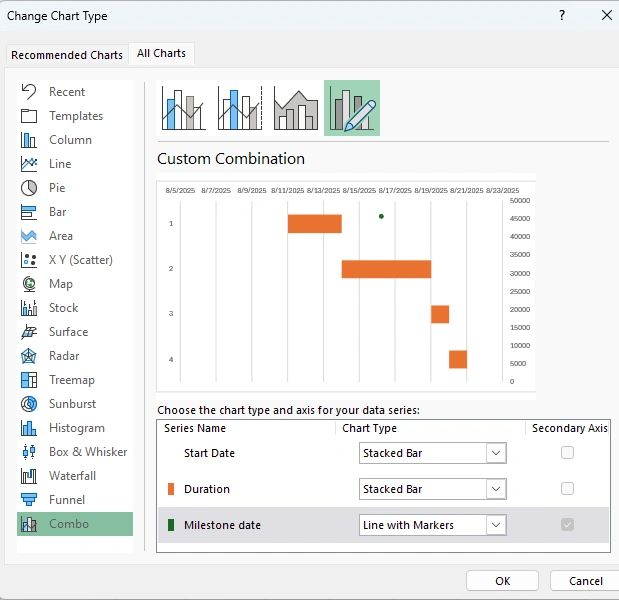Click the orange Duration series color swatch
Image resolution: width=619 pixels, height=600 pixels.
171,489
